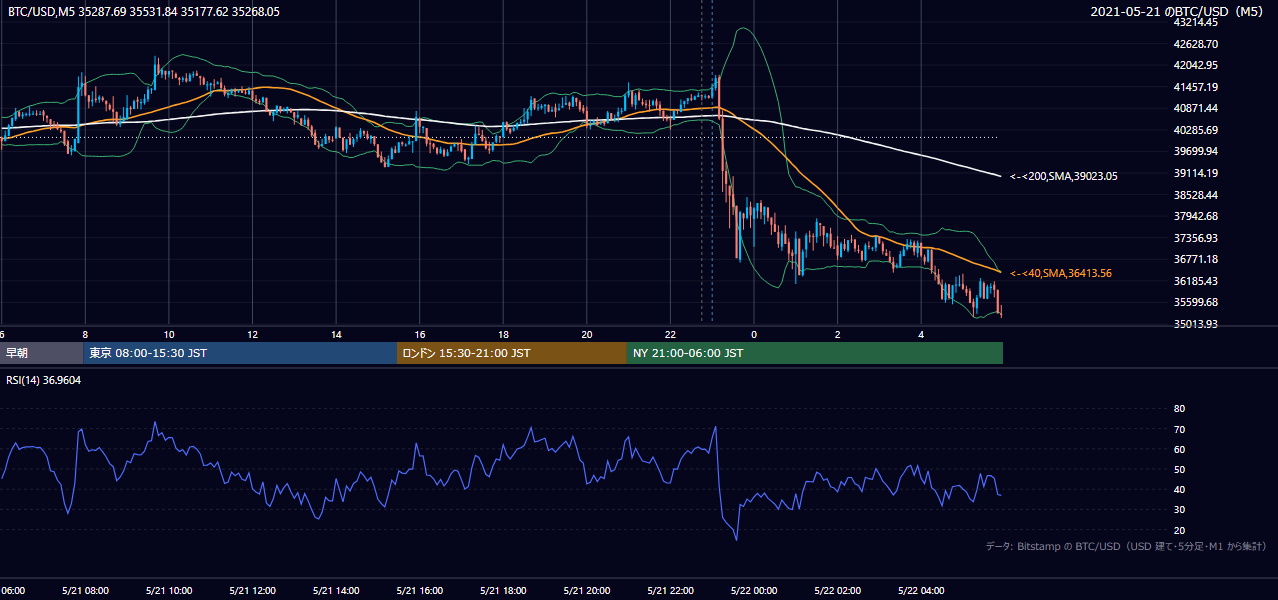
Task: Click the hour label 18 above session bars
Action: pos(503,335)
